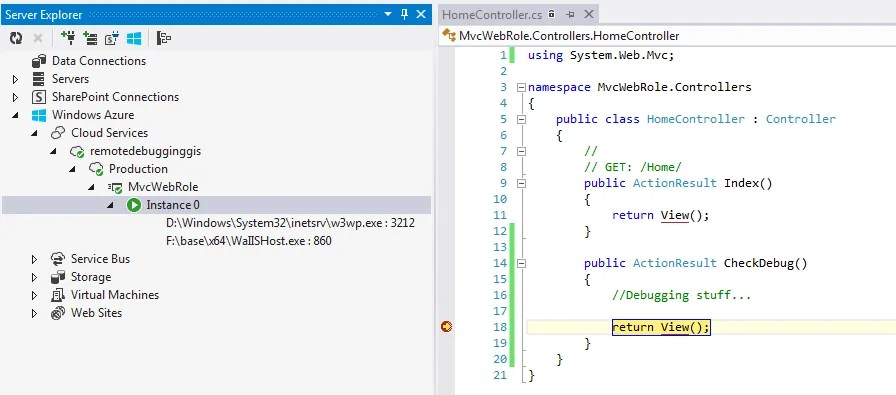Viewport: 896px width, 395px height.
Task: Expand the Virtual Machines node
Action: click(34, 296)
